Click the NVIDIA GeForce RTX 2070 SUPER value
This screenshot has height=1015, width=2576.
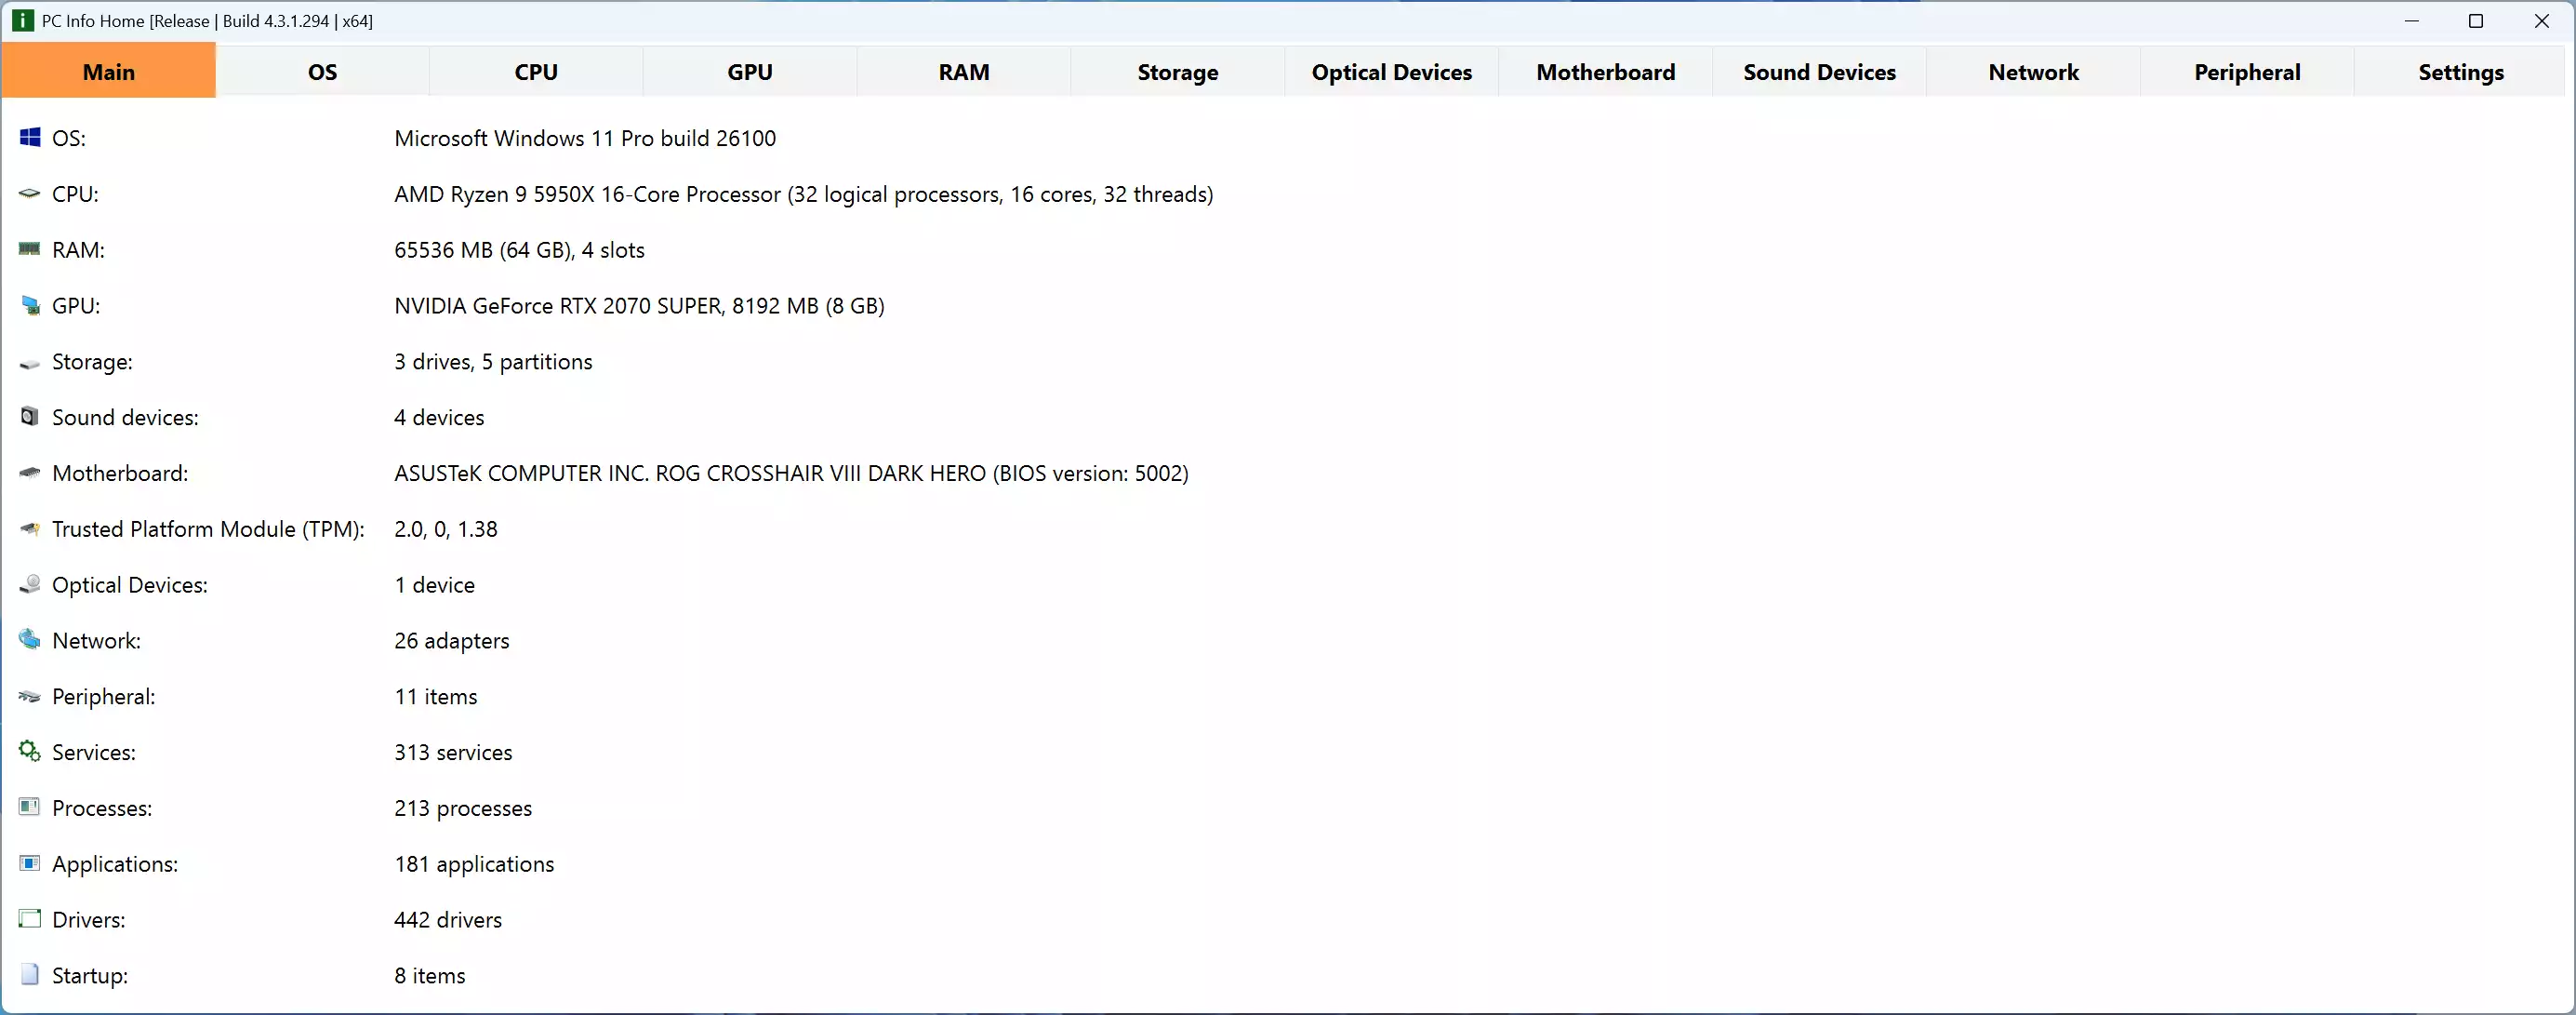click(x=639, y=306)
